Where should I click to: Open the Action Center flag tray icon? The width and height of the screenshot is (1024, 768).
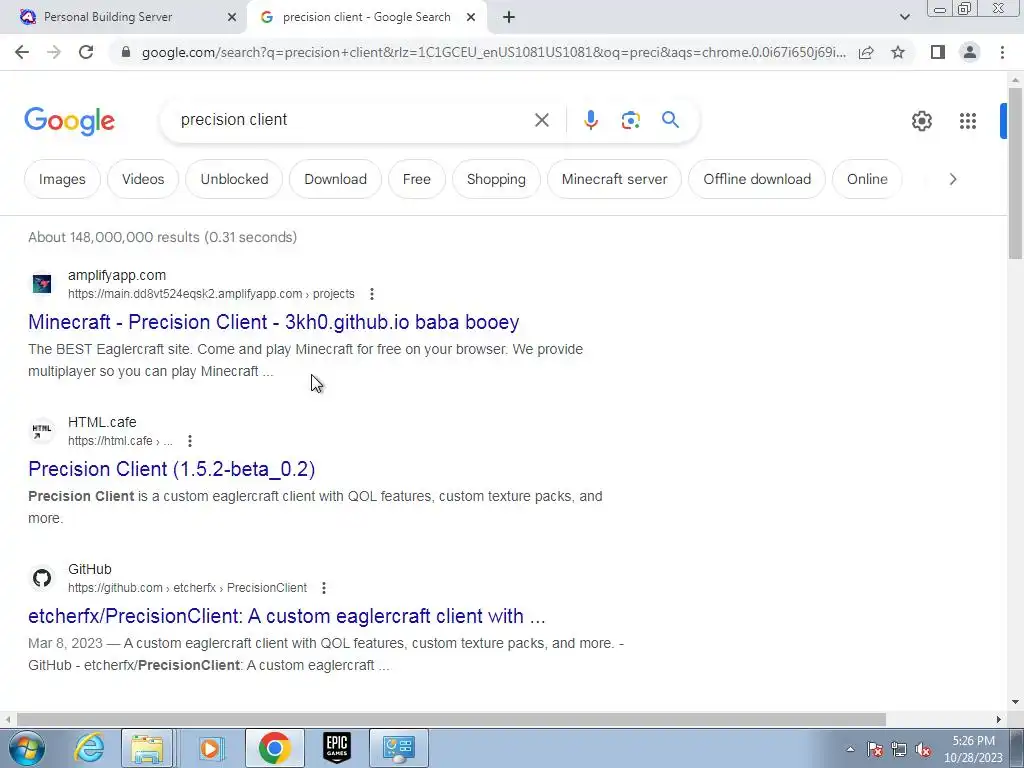click(875, 750)
